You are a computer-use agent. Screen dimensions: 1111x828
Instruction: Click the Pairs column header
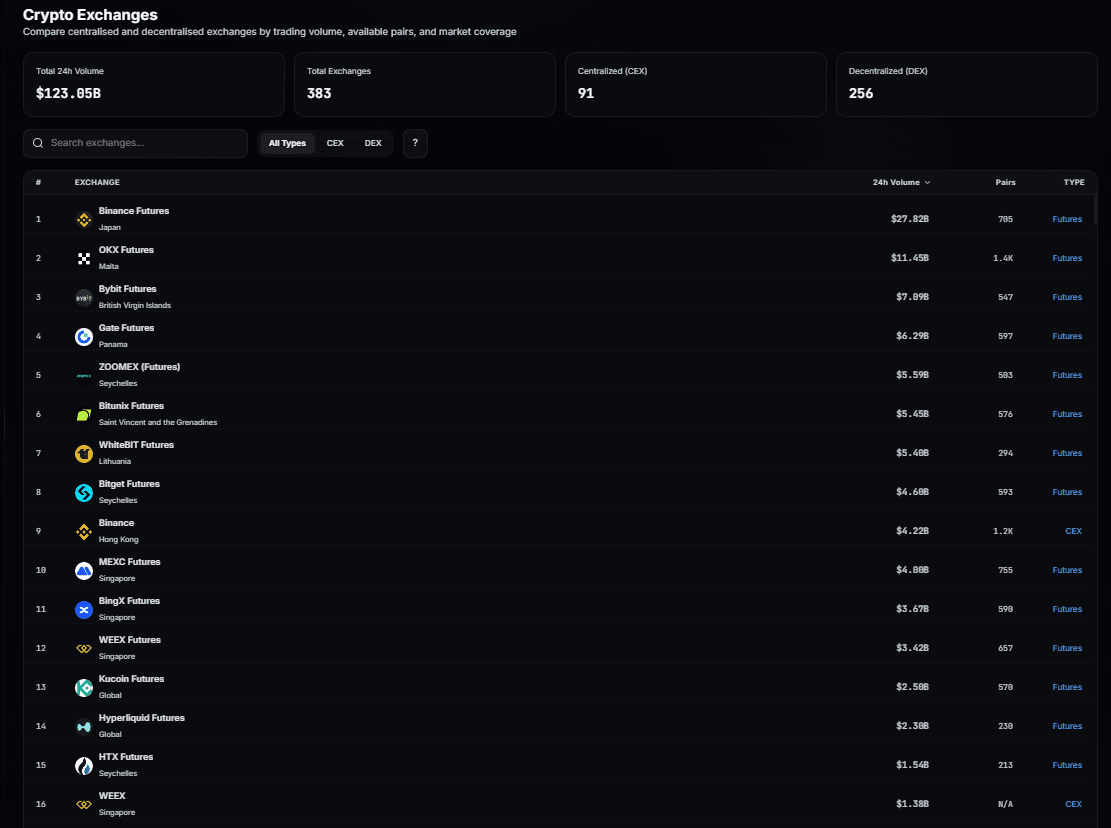click(x=1005, y=182)
